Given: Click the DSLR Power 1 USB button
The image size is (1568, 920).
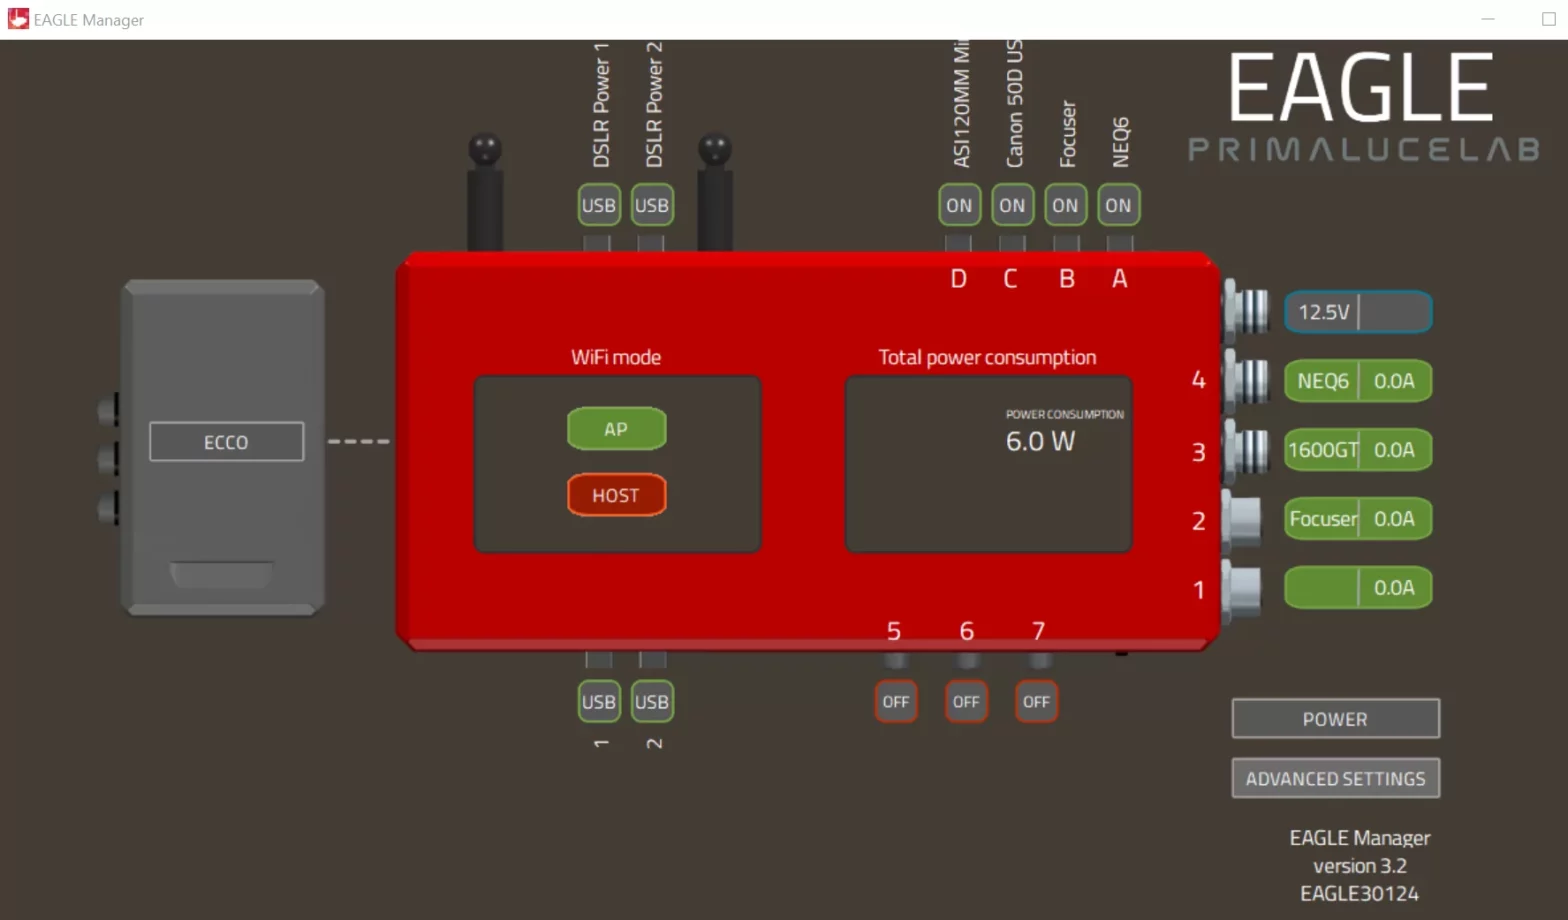Looking at the screenshot, I should pyautogui.click(x=598, y=205).
